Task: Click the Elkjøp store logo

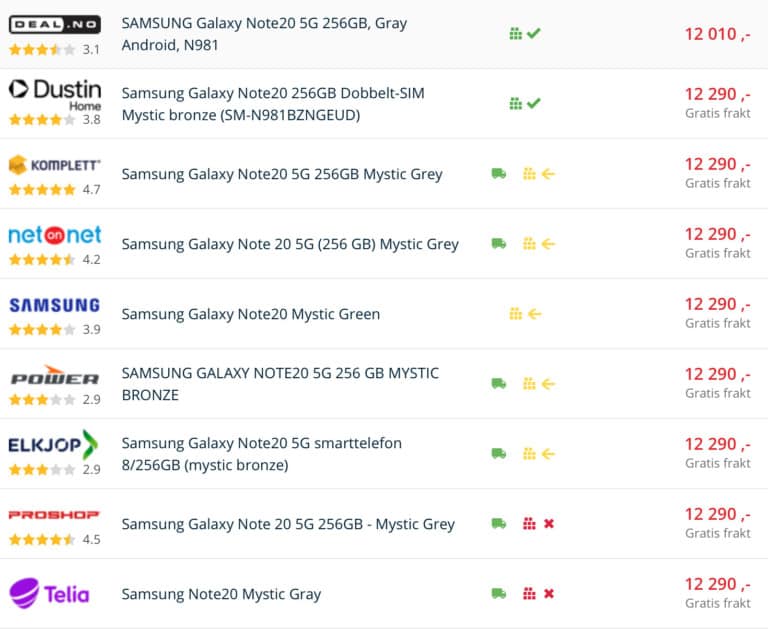Action: click(53, 444)
